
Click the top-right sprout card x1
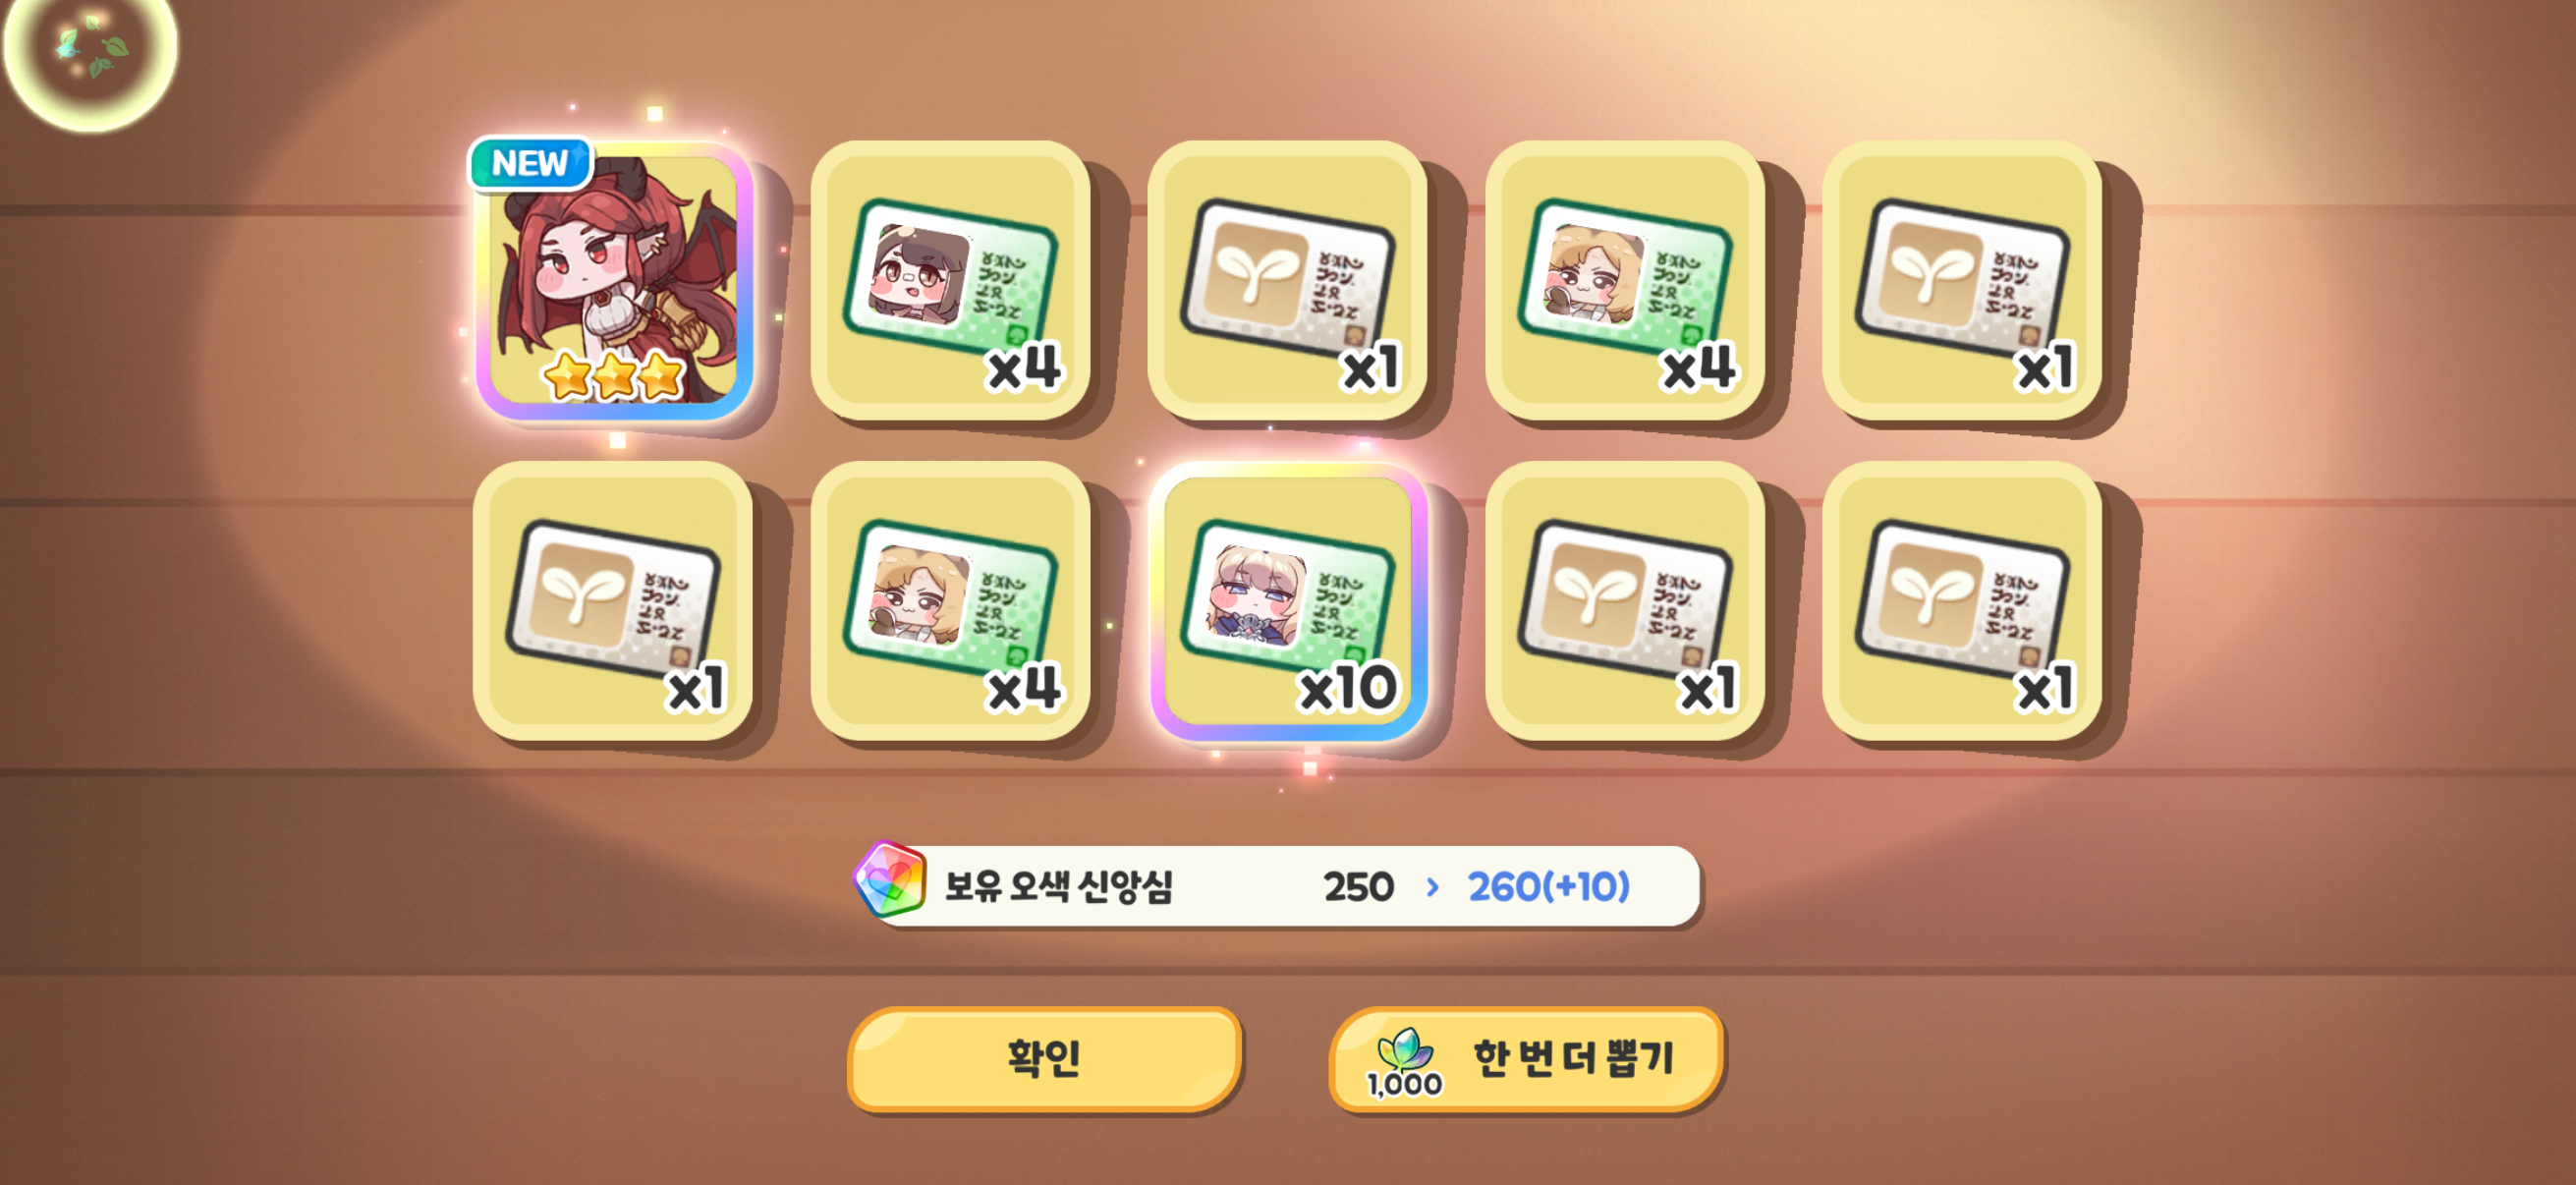(1962, 280)
